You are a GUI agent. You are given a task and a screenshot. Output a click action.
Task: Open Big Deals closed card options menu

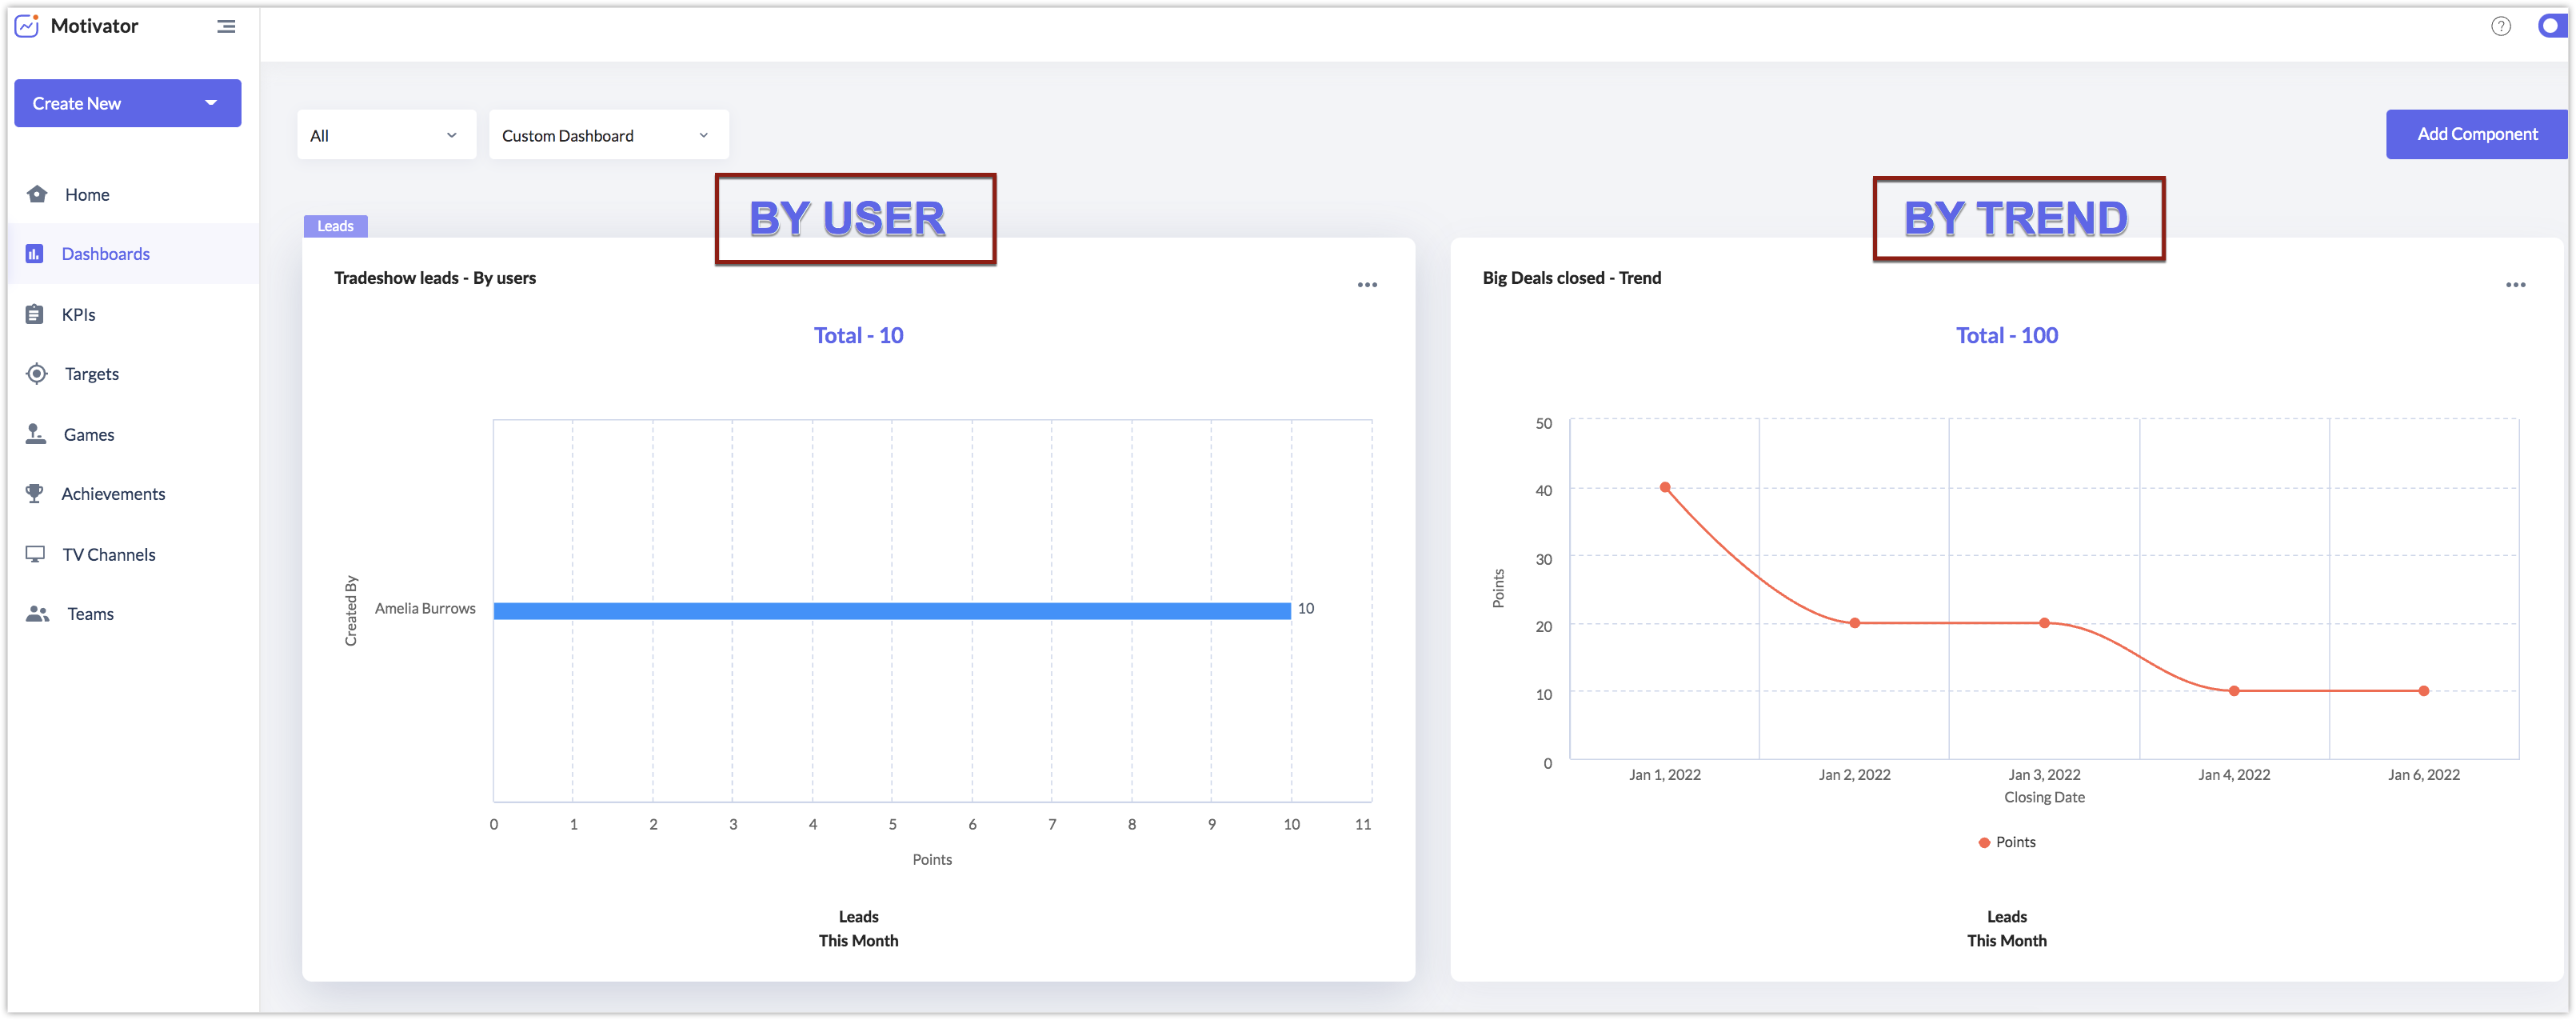click(2515, 285)
